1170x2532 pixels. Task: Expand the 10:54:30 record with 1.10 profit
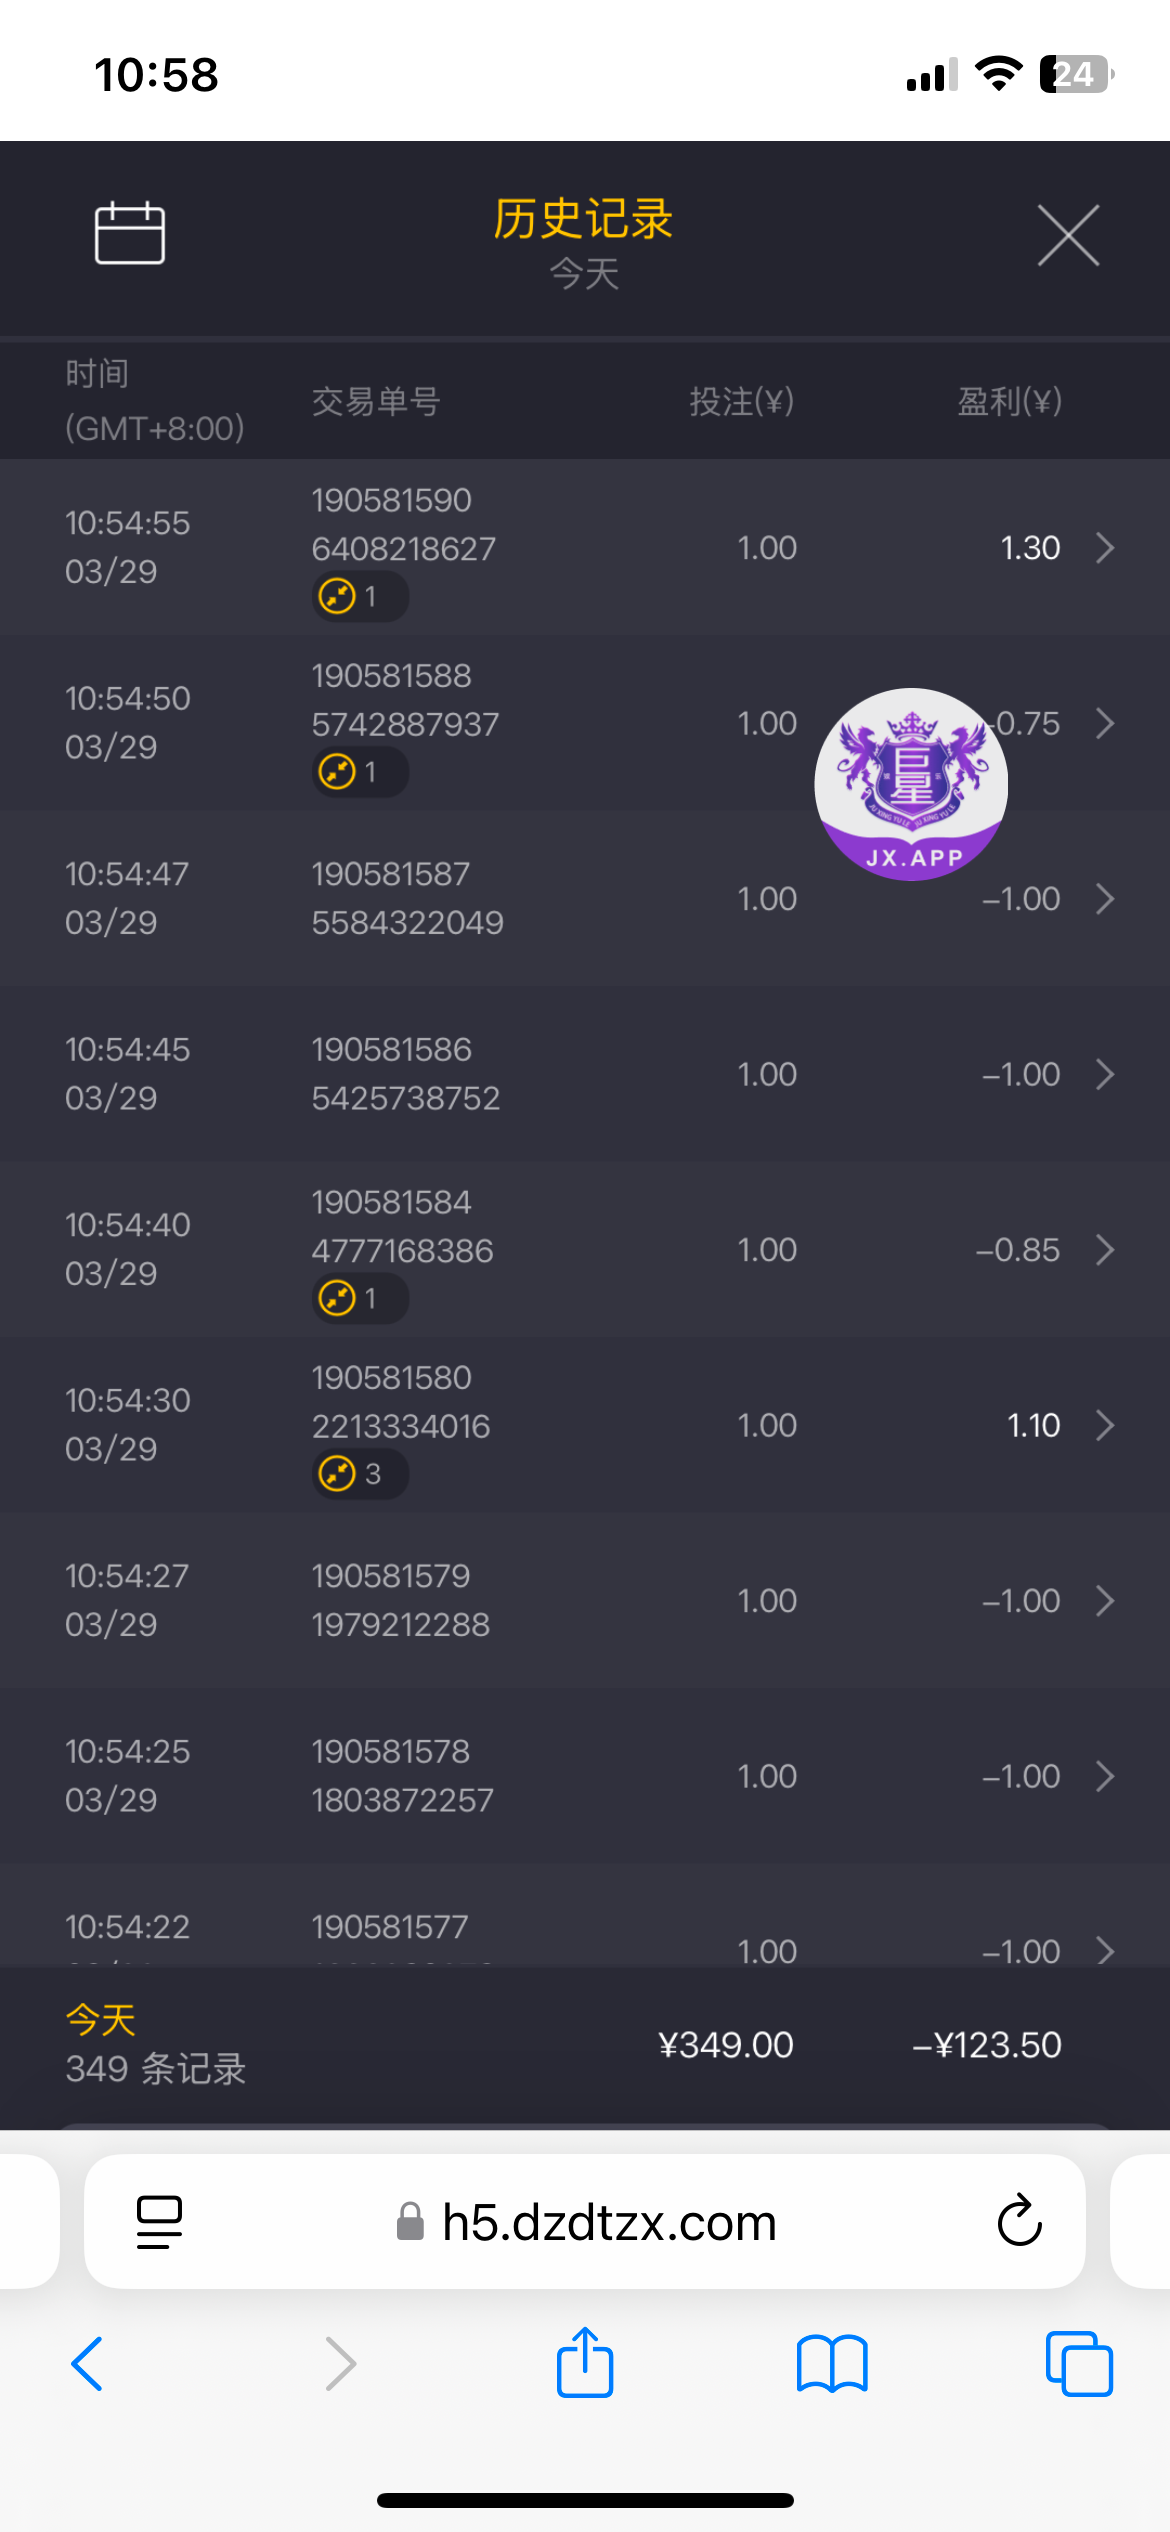(1104, 1425)
